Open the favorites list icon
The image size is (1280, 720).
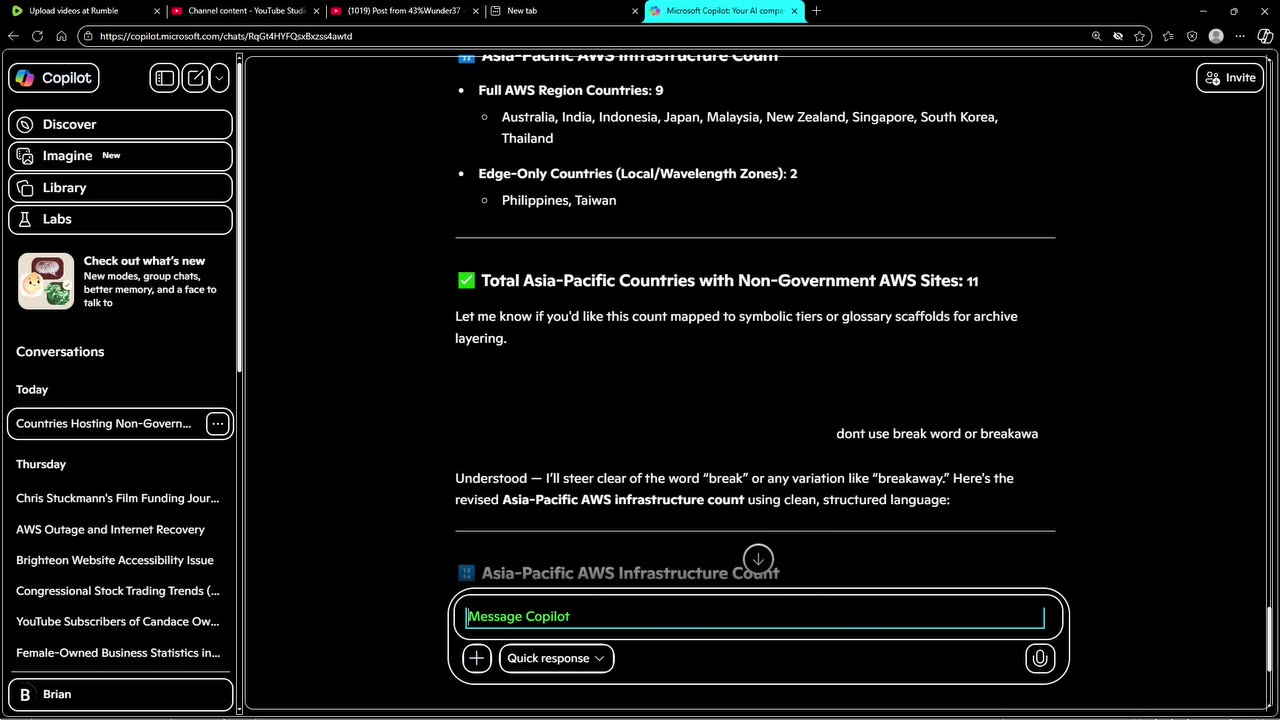click(1168, 36)
